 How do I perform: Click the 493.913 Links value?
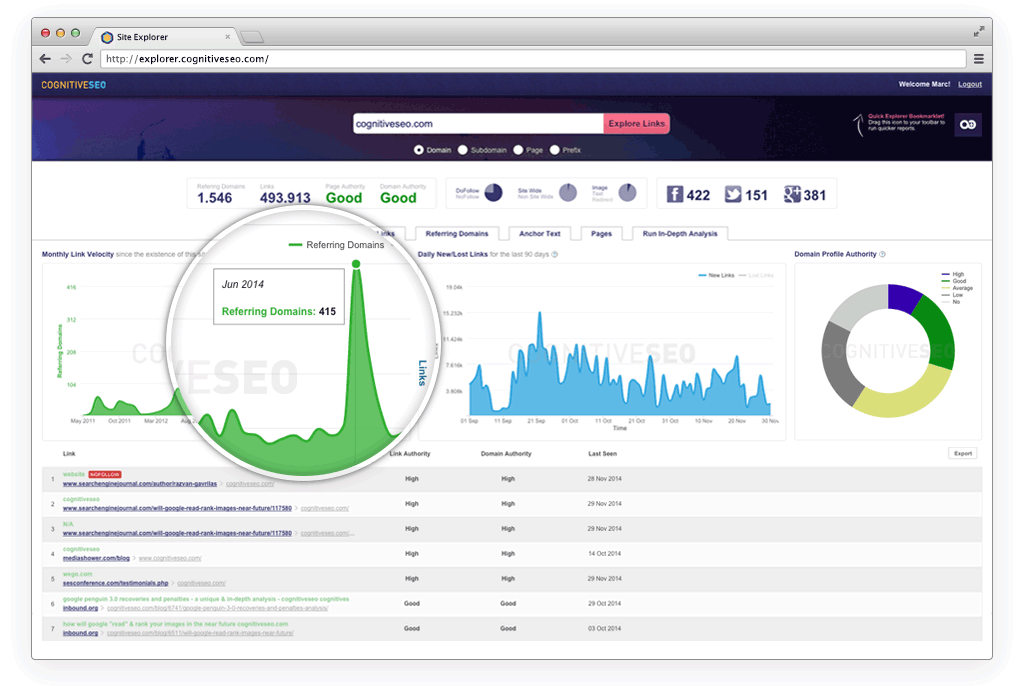coord(285,198)
